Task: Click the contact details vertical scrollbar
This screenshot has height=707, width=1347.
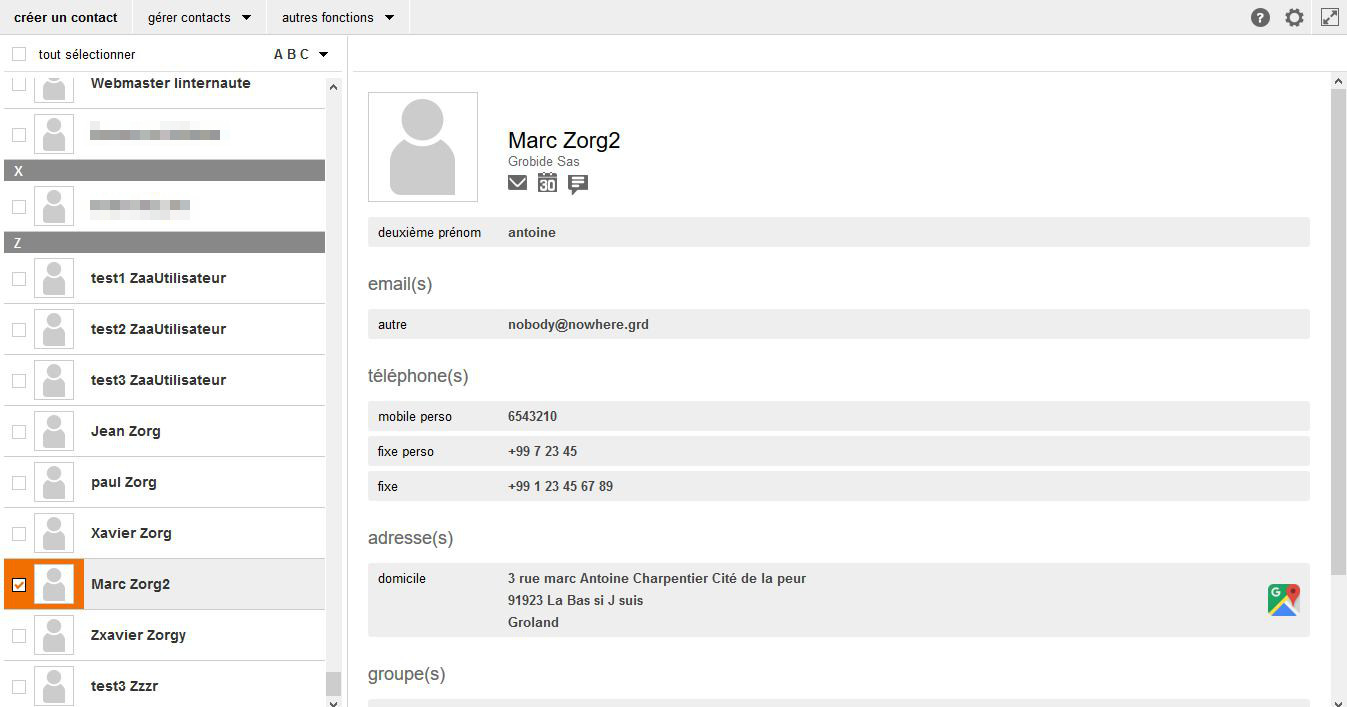Action: 1338,330
